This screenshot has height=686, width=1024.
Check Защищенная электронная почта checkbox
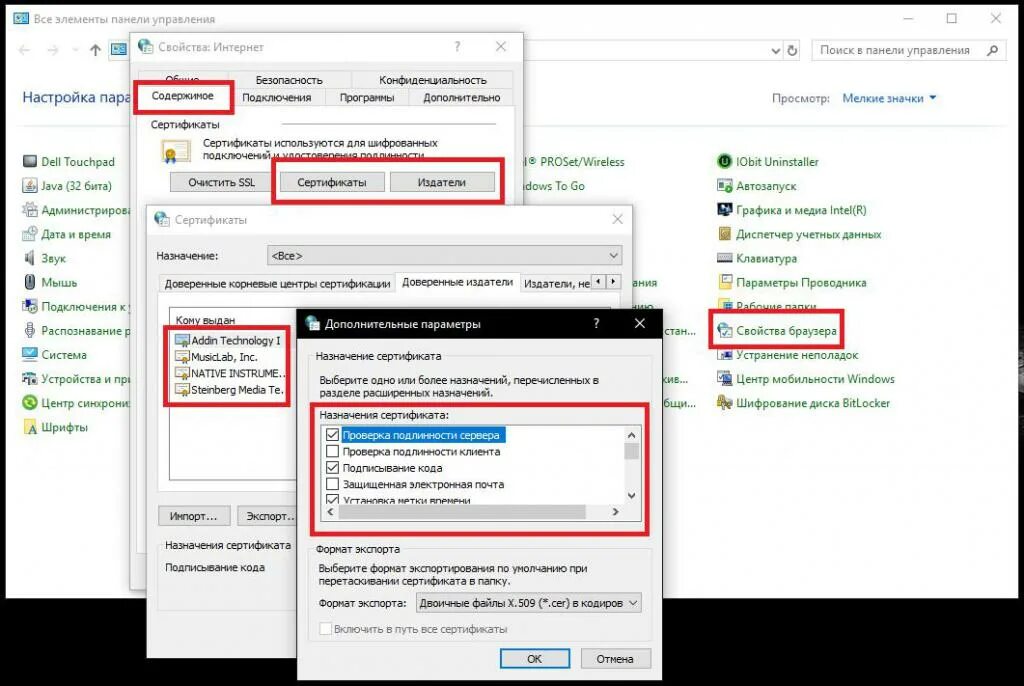click(332, 484)
